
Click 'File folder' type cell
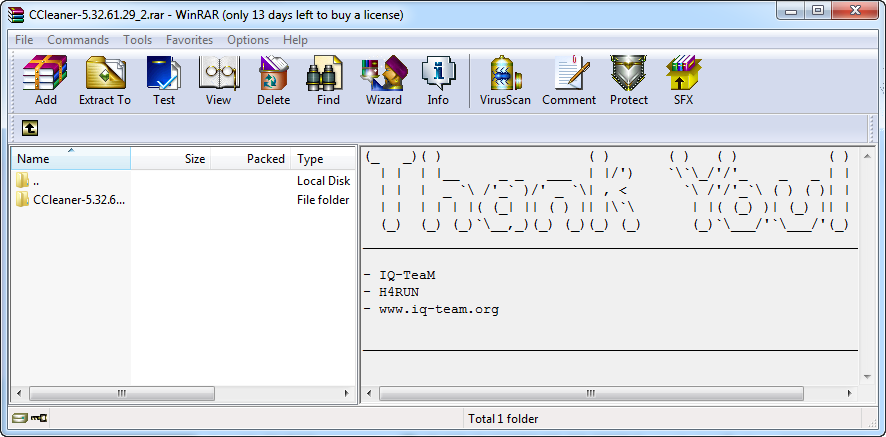point(323,200)
